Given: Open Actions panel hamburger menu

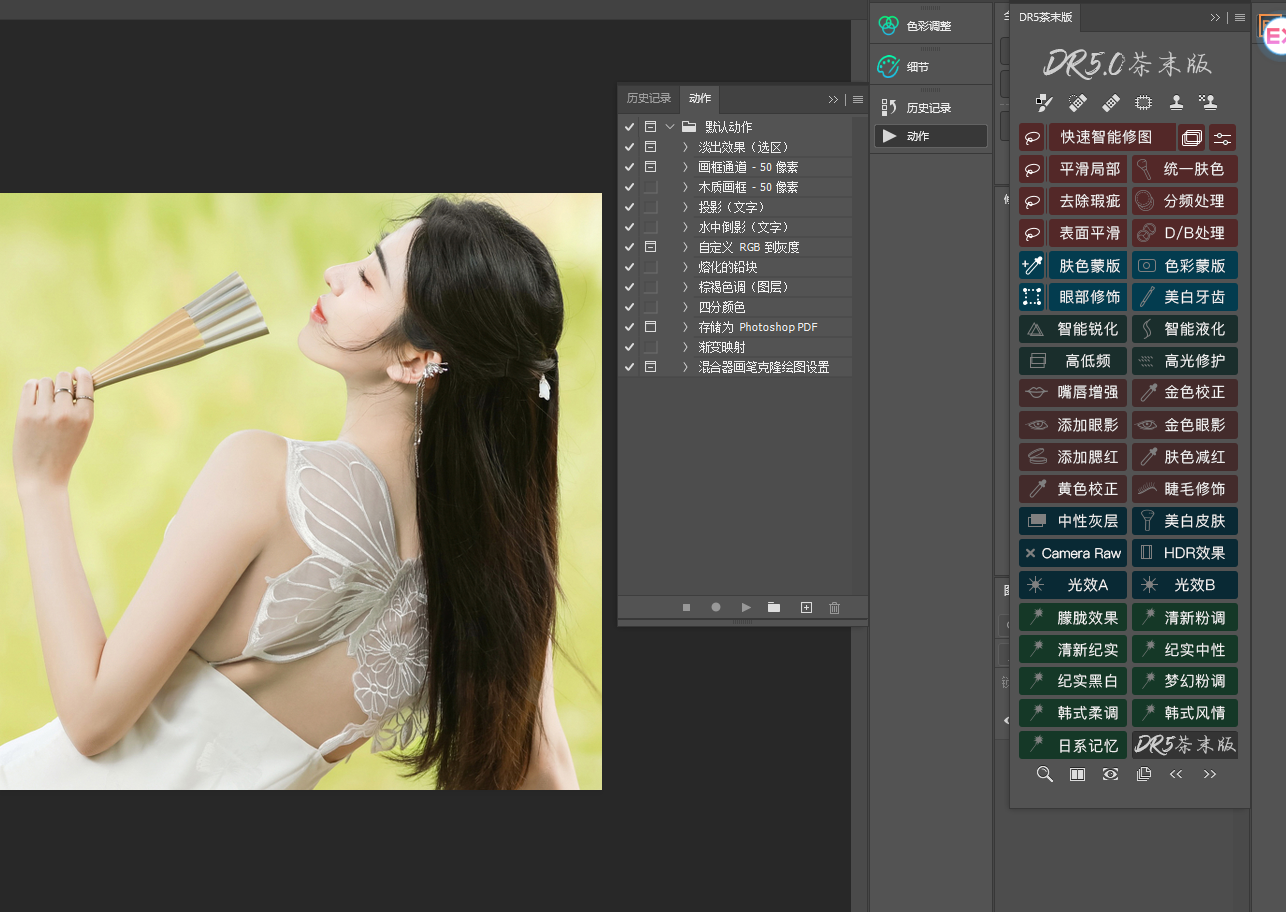Looking at the screenshot, I should 858,99.
